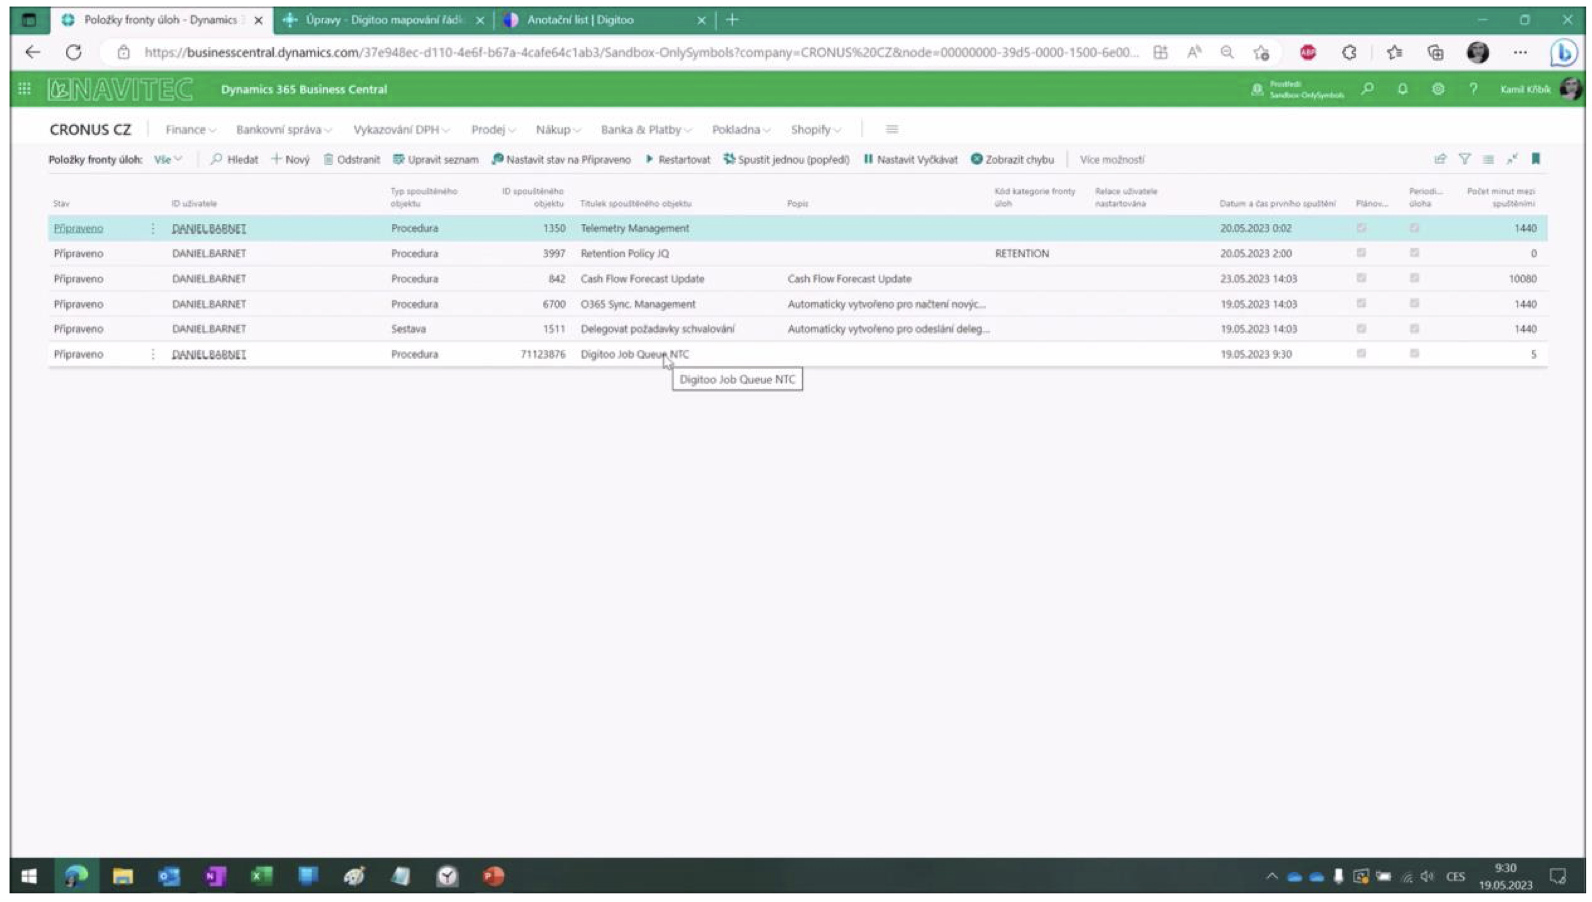The height and width of the screenshot is (902, 1592).
Task: Open the notifications bell
Action: (1402, 89)
